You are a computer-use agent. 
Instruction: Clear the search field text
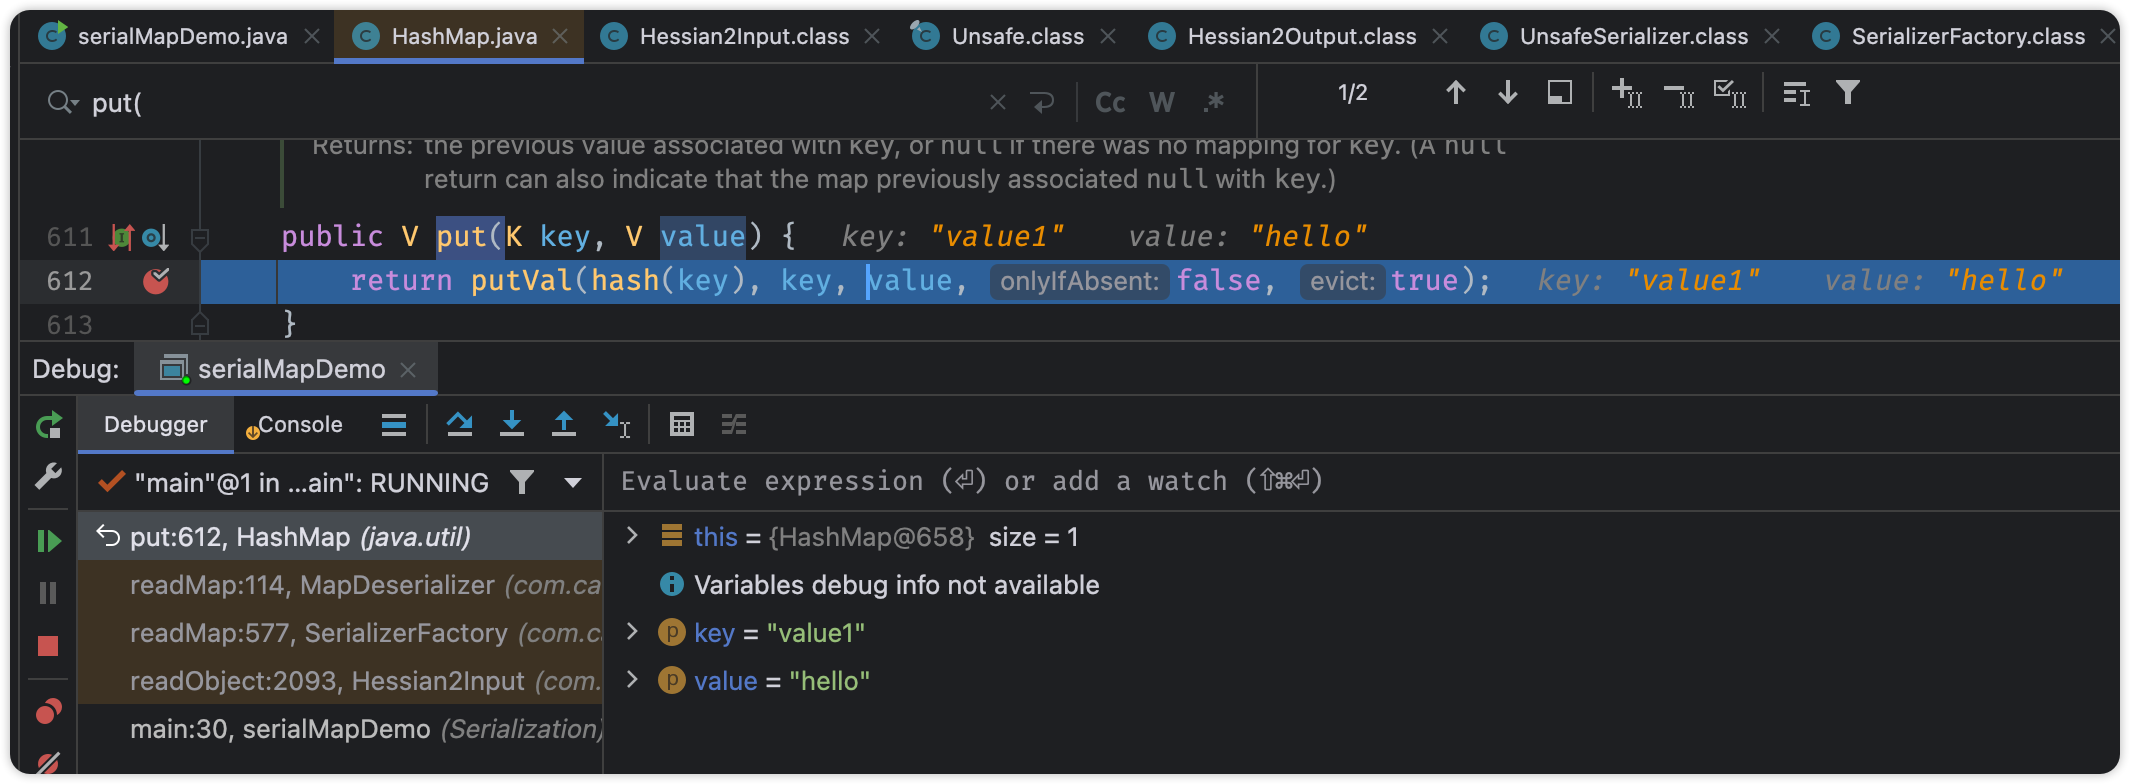coord(997,102)
